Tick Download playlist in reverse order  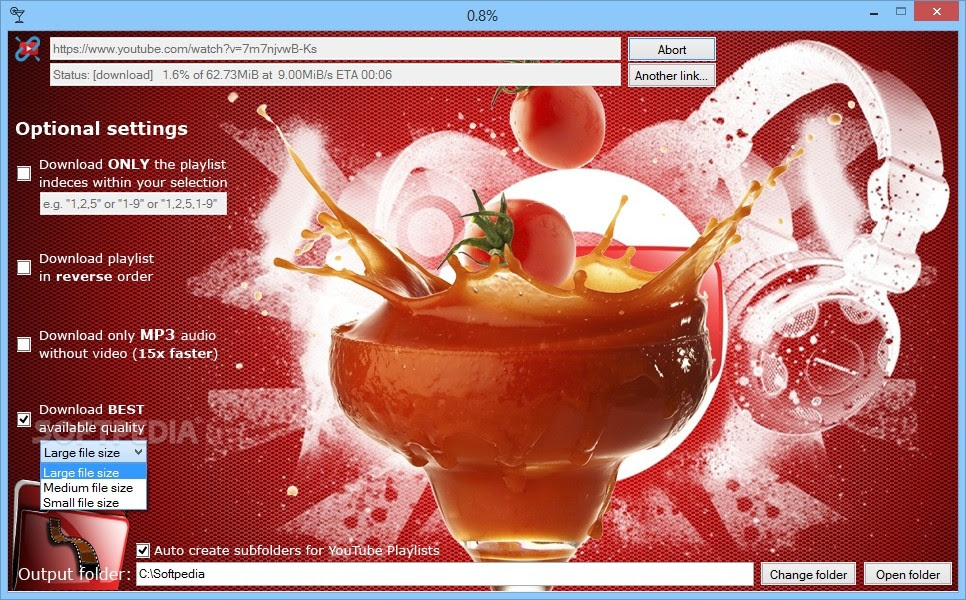coord(24,267)
